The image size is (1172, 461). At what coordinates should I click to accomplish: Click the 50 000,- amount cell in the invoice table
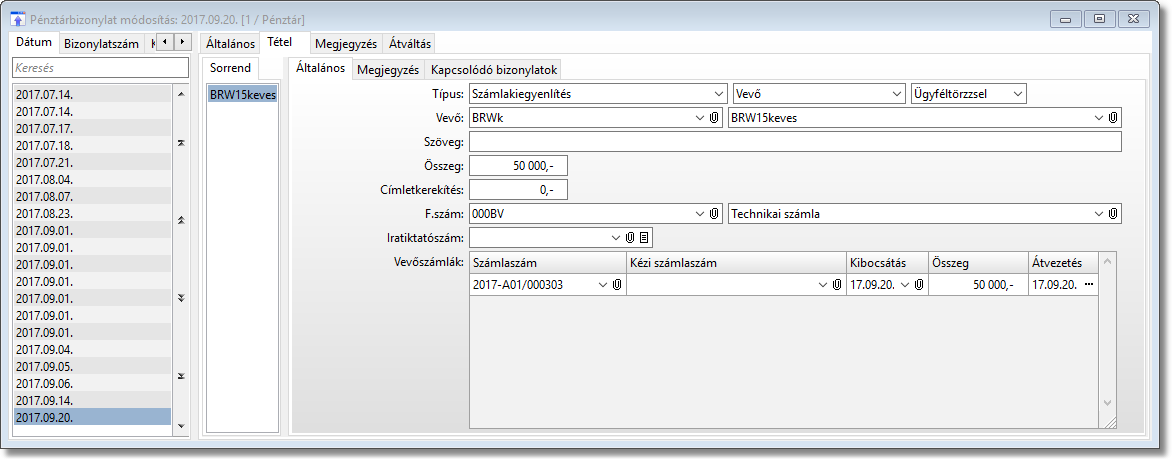click(978, 285)
